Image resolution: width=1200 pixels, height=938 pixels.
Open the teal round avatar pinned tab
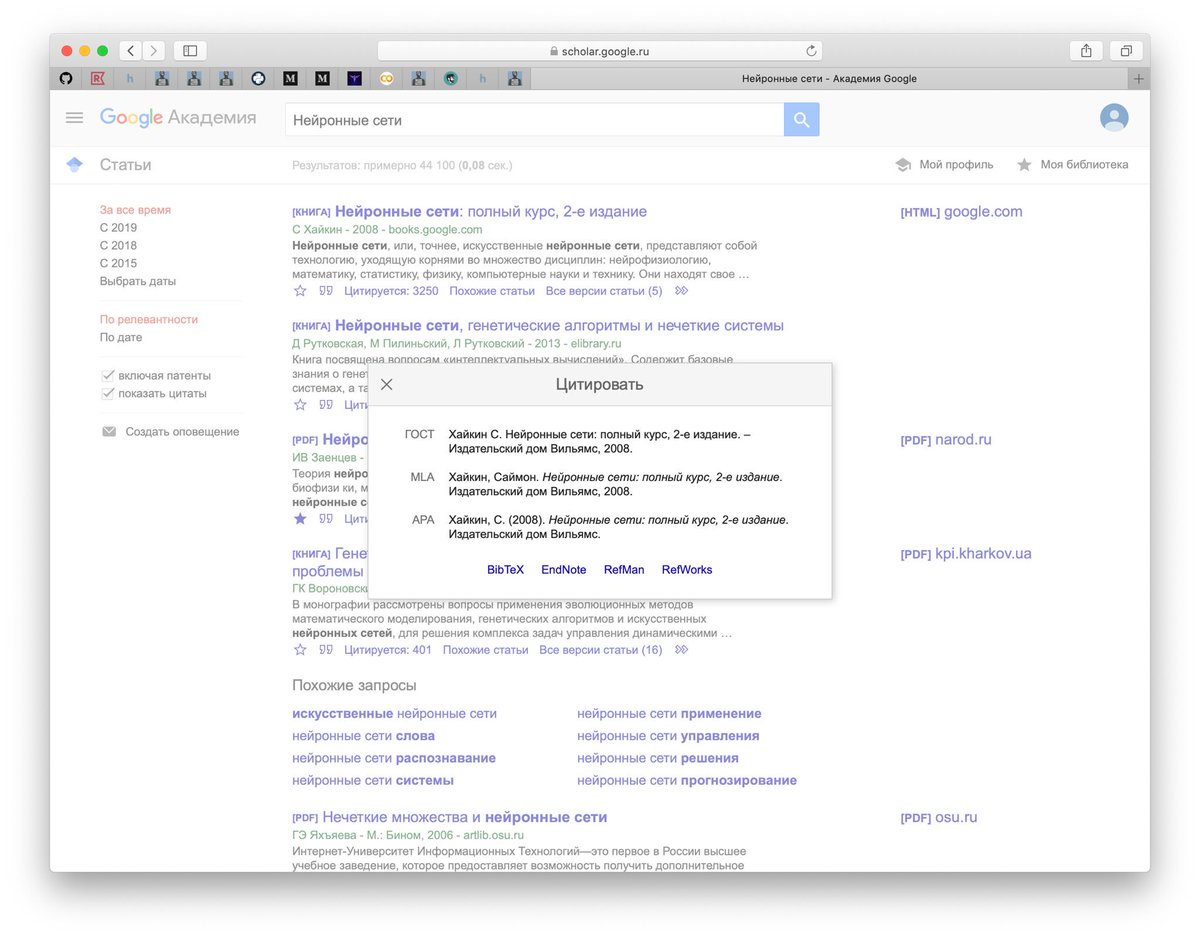[x=451, y=78]
